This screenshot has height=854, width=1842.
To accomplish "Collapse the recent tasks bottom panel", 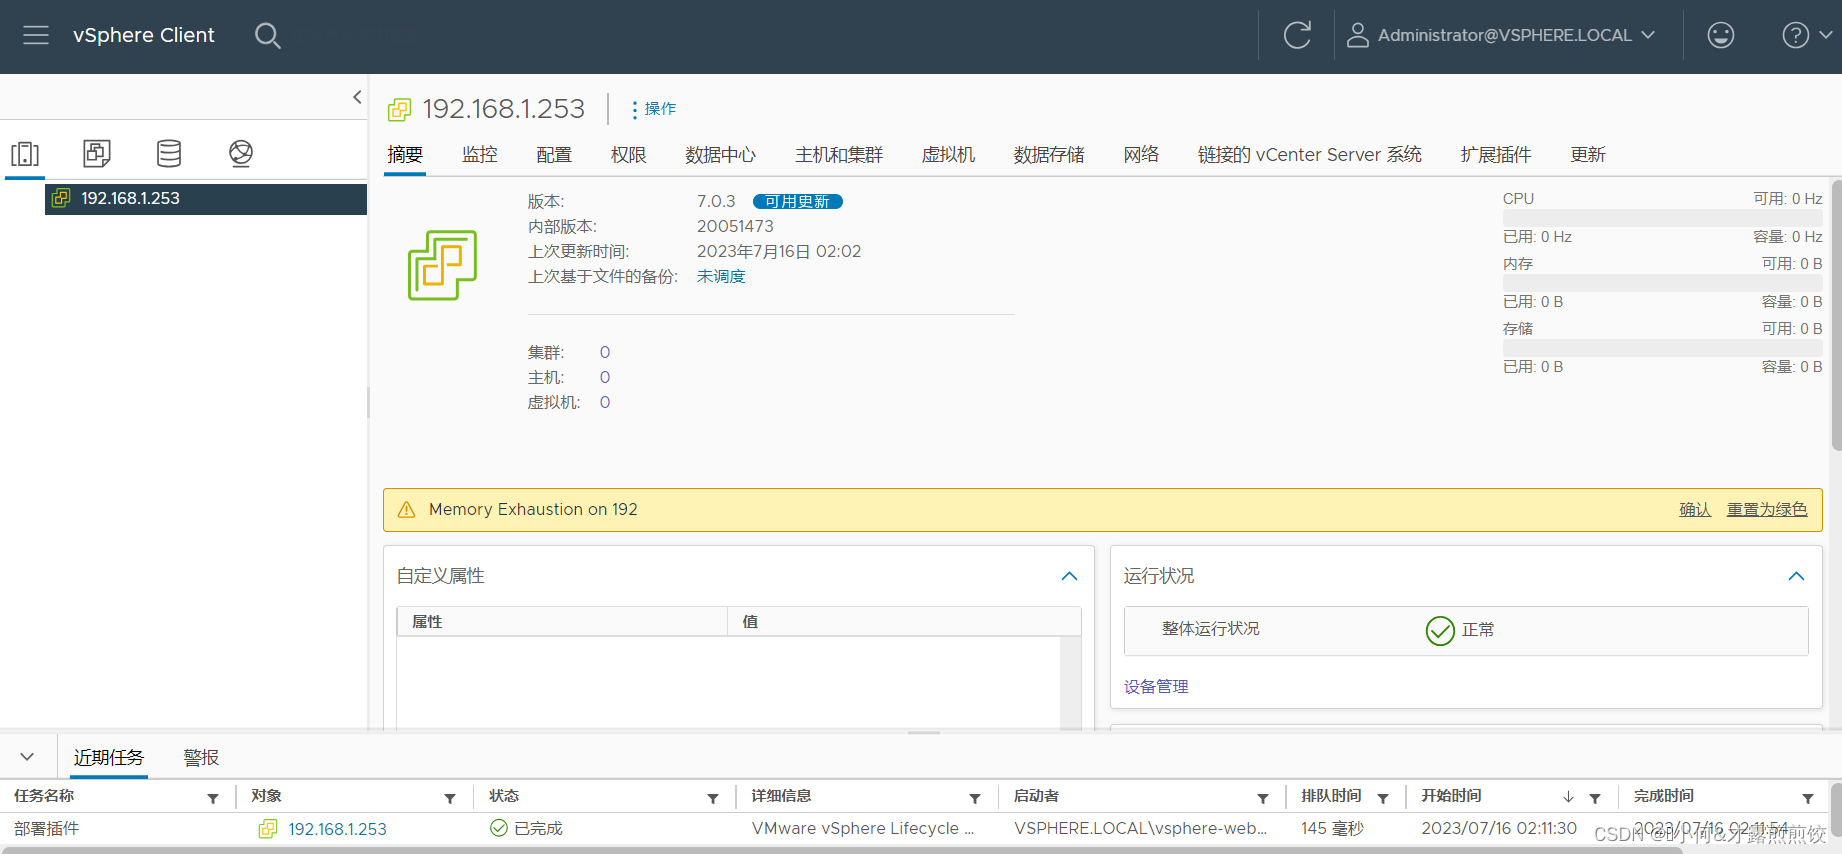I will pyautogui.click(x=27, y=757).
